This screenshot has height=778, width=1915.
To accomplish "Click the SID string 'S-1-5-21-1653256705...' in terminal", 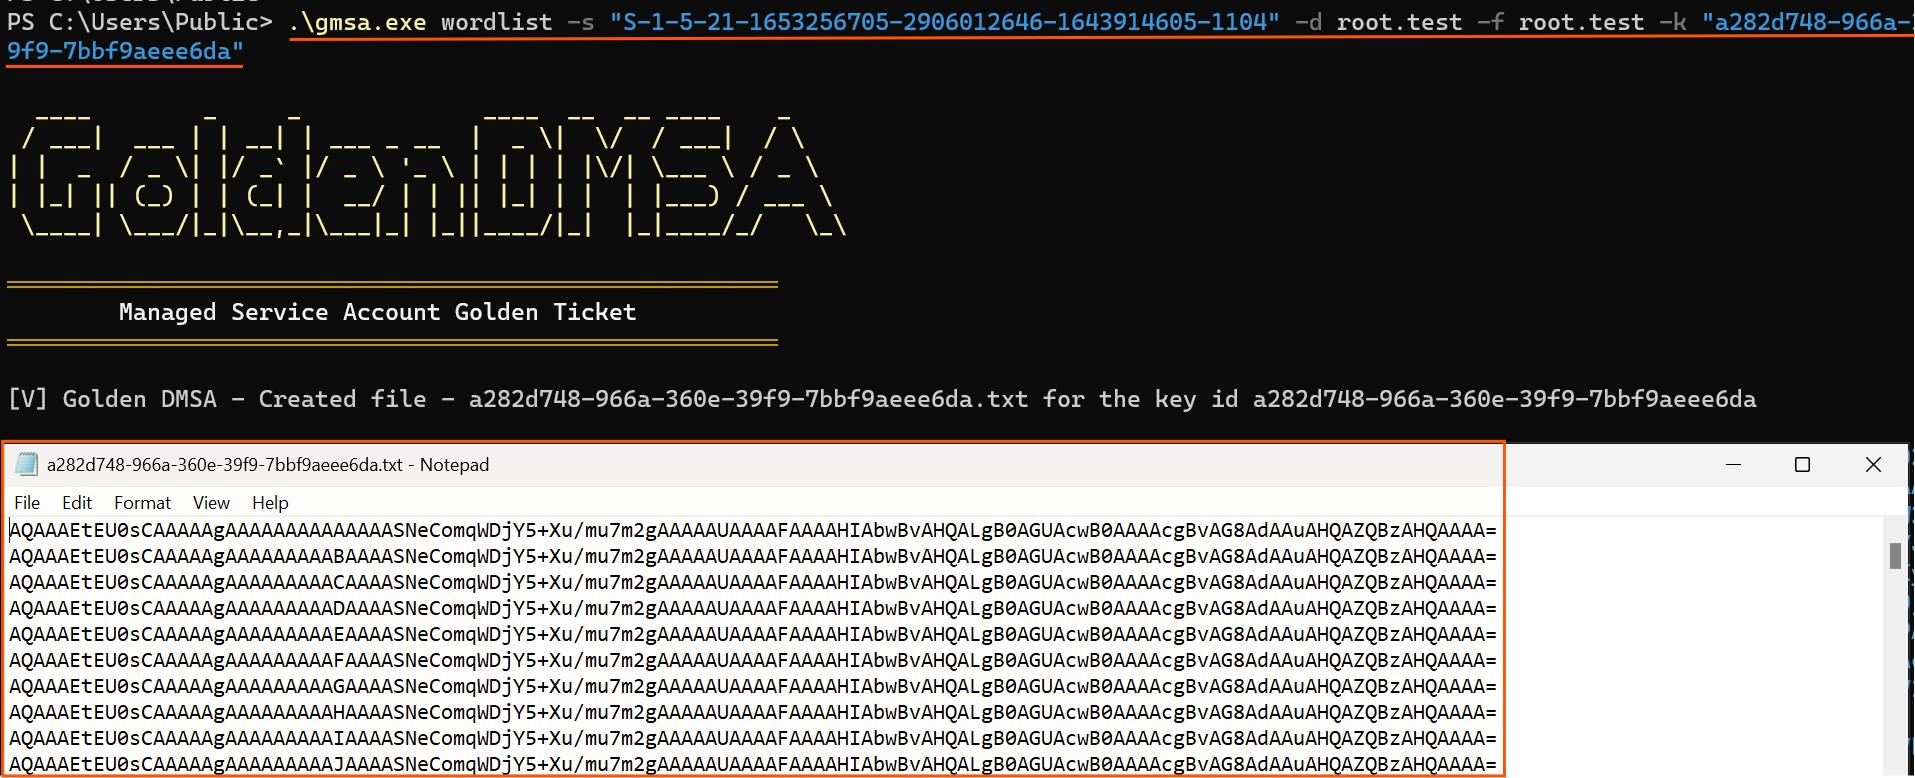I will click(x=944, y=22).
